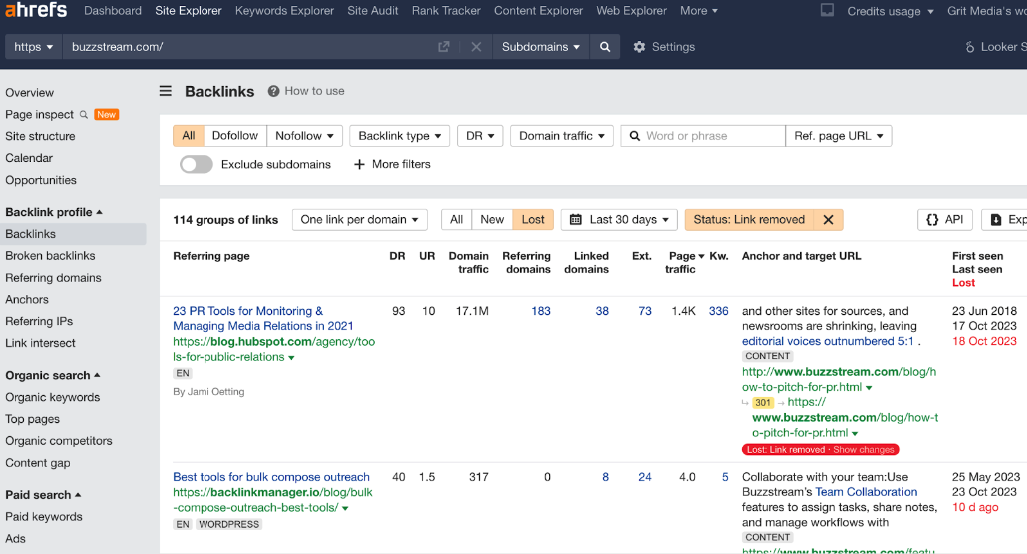Click into the Word or phrase field
Image resolution: width=1027 pixels, height=554 pixels.
pyautogui.click(x=703, y=136)
